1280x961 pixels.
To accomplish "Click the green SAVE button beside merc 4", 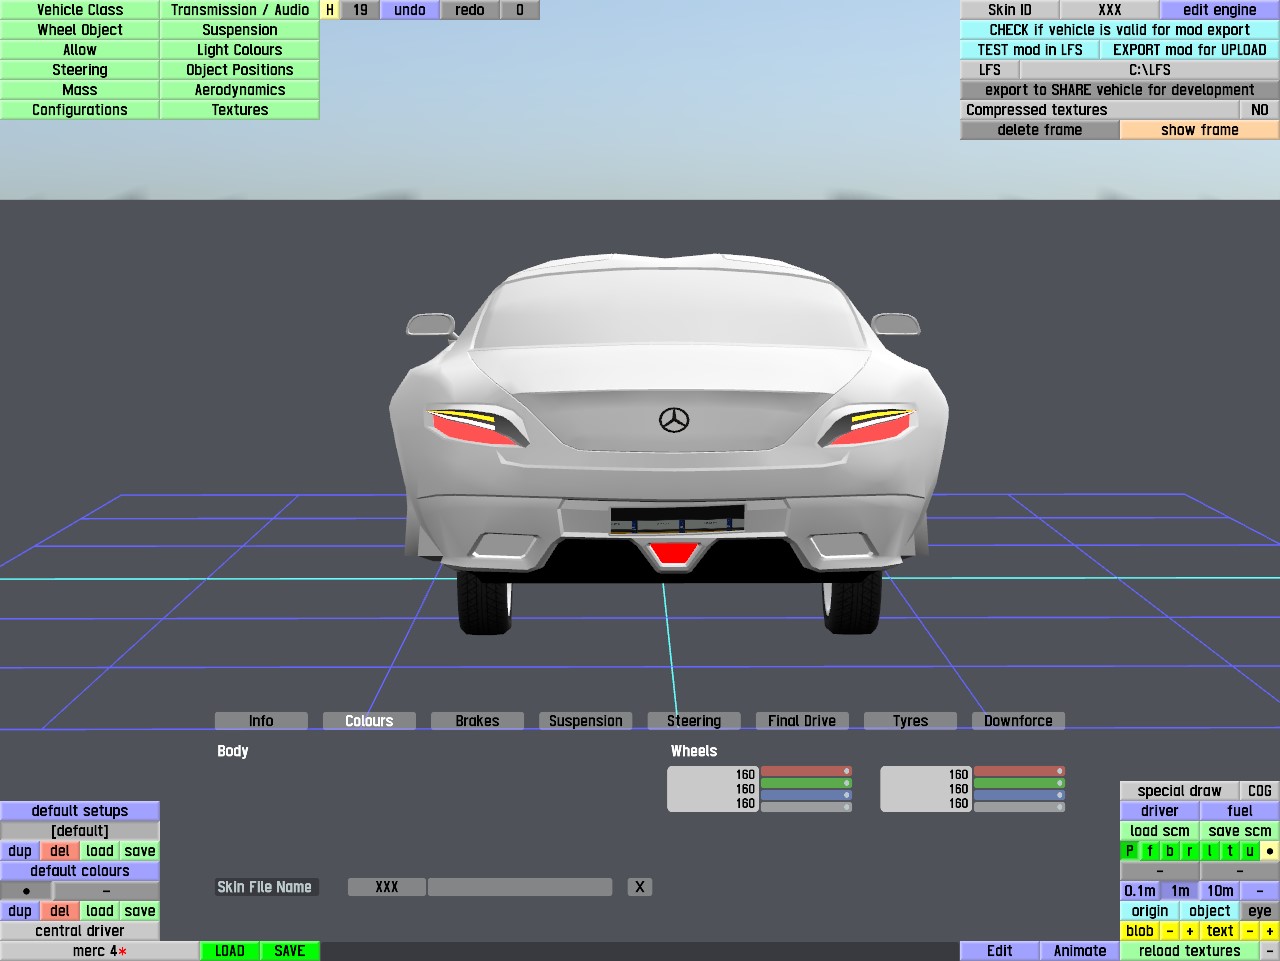I will click(290, 951).
